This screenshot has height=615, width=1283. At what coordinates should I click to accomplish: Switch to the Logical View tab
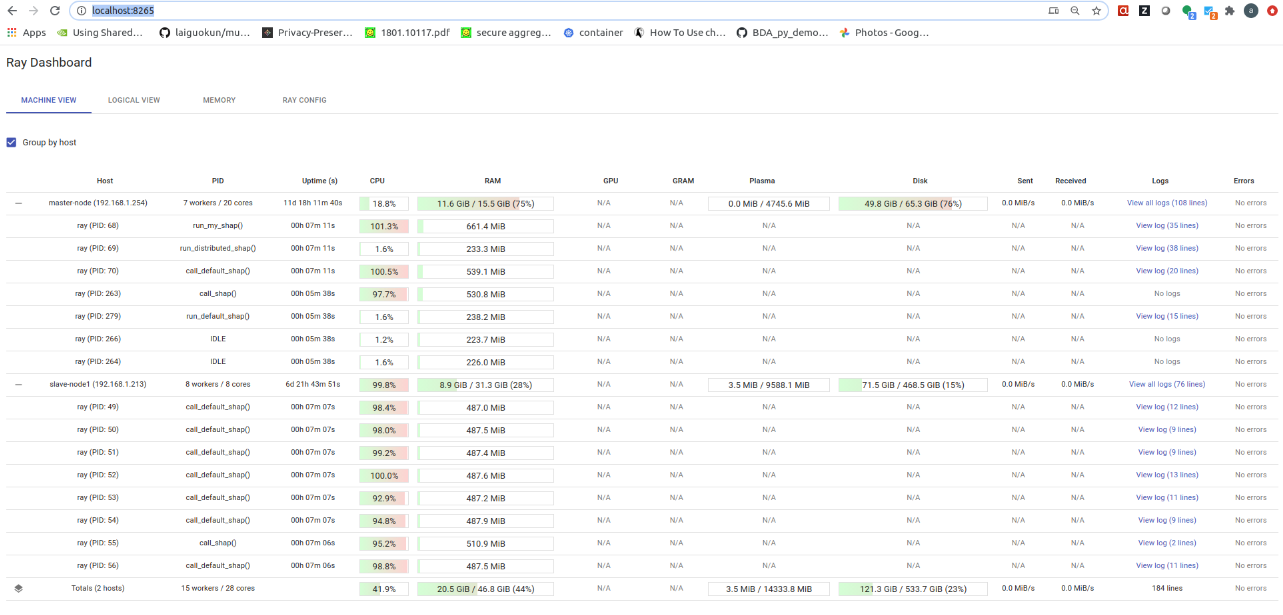point(134,100)
